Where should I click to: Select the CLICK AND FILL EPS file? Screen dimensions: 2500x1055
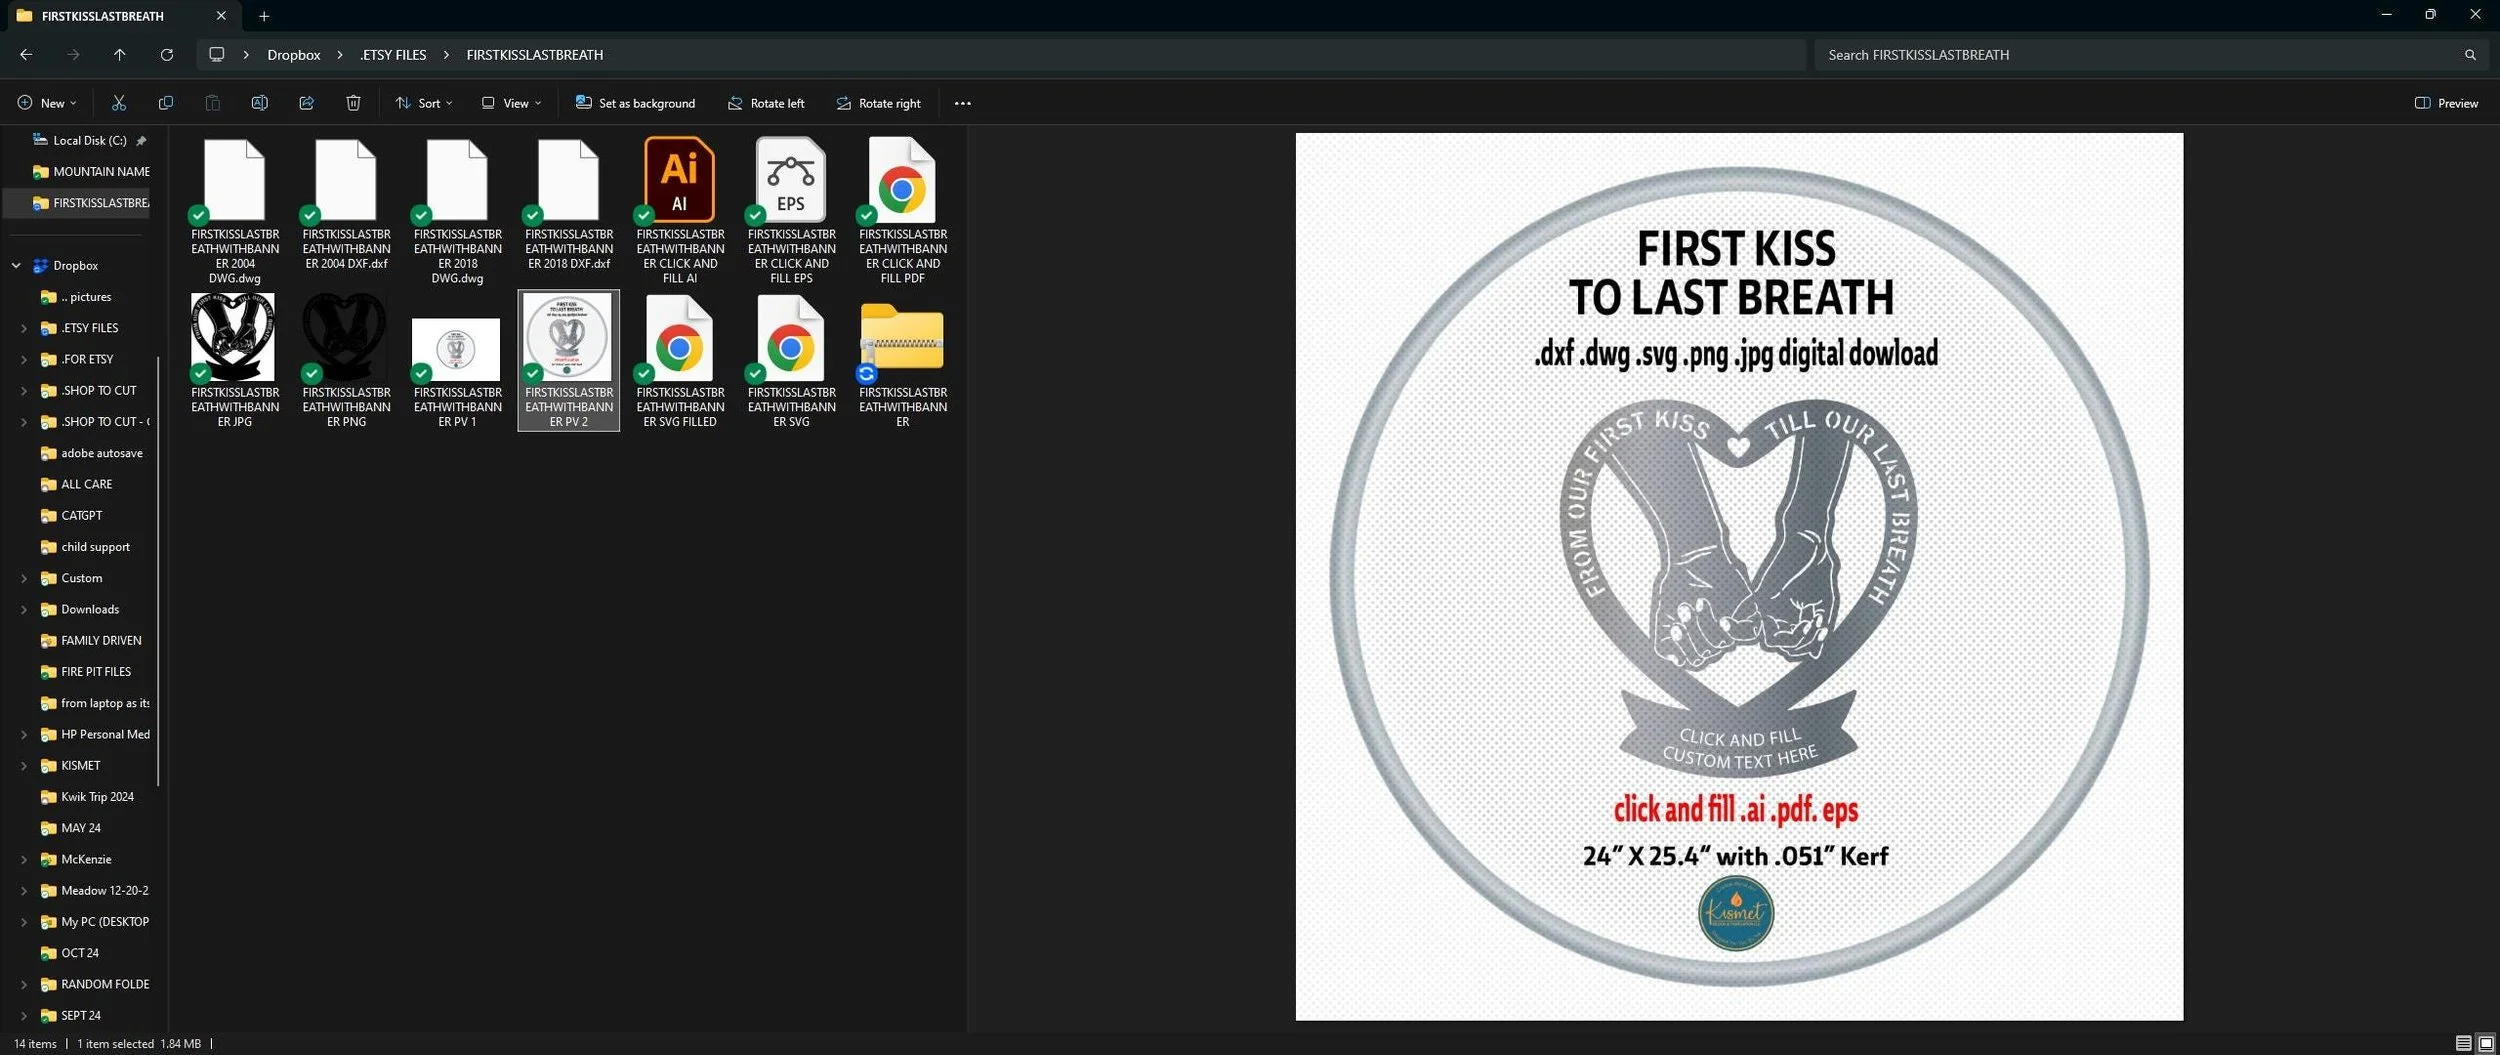[x=791, y=211]
